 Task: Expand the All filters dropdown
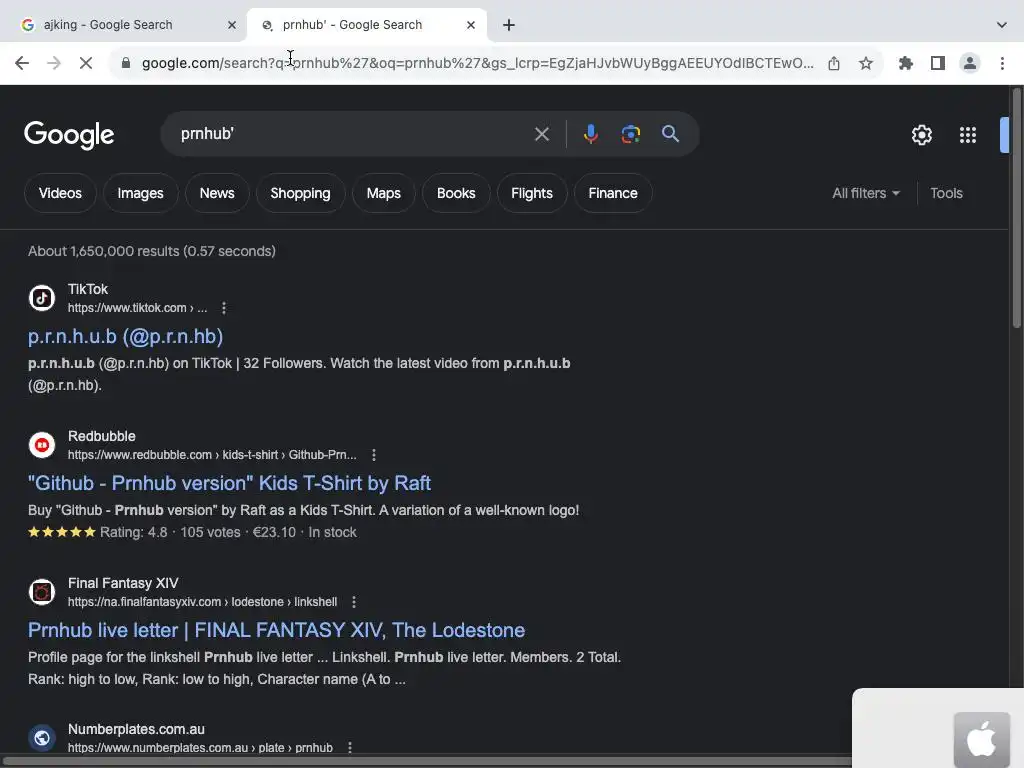[x=865, y=193]
